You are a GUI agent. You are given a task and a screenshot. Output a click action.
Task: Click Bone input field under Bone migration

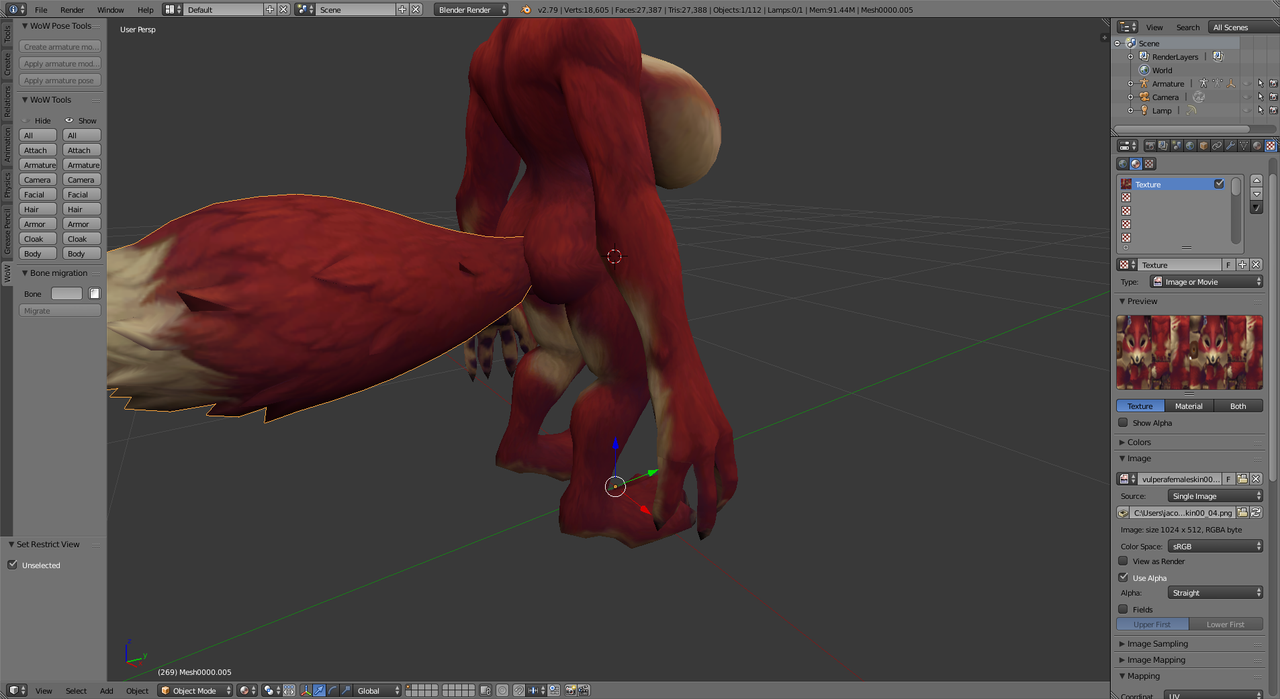coord(67,294)
